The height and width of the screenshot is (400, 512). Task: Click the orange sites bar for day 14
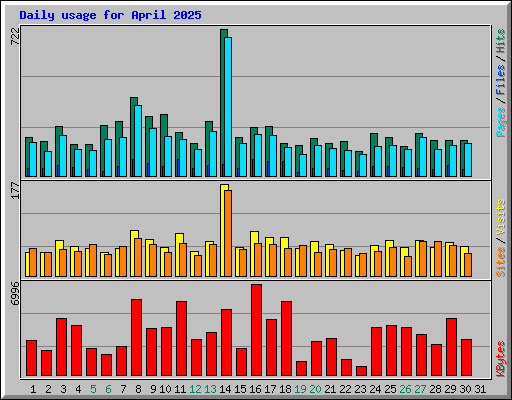[228, 233]
